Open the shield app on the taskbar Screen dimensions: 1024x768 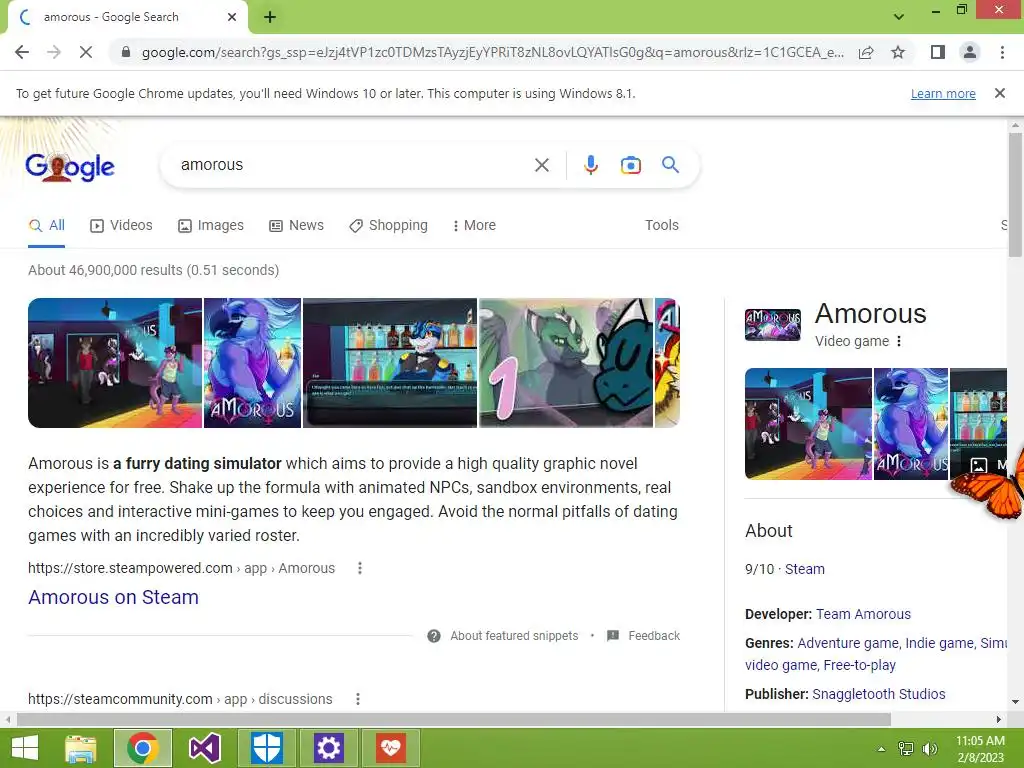(x=266, y=748)
